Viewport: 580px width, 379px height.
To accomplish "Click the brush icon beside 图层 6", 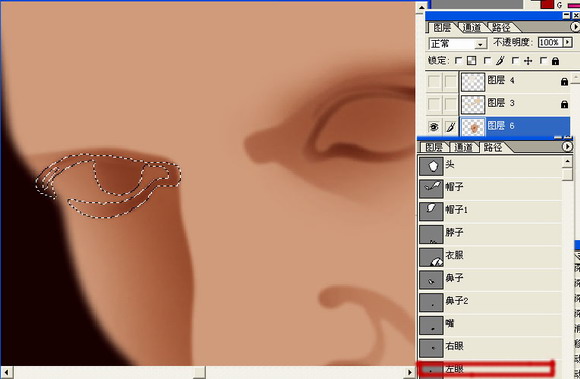I will (x=450, y=127).
